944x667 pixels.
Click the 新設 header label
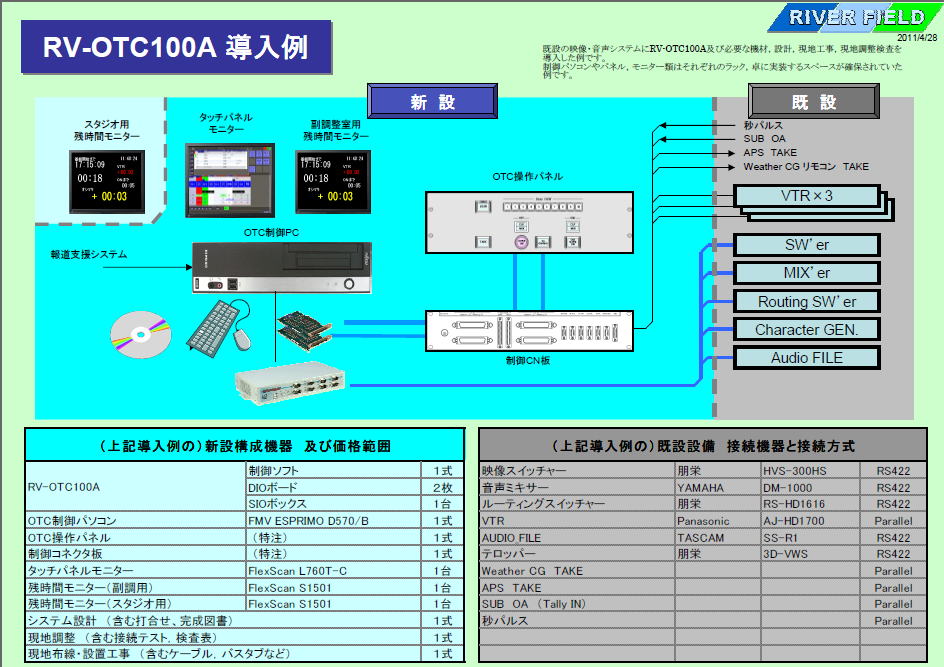[432, 101]
